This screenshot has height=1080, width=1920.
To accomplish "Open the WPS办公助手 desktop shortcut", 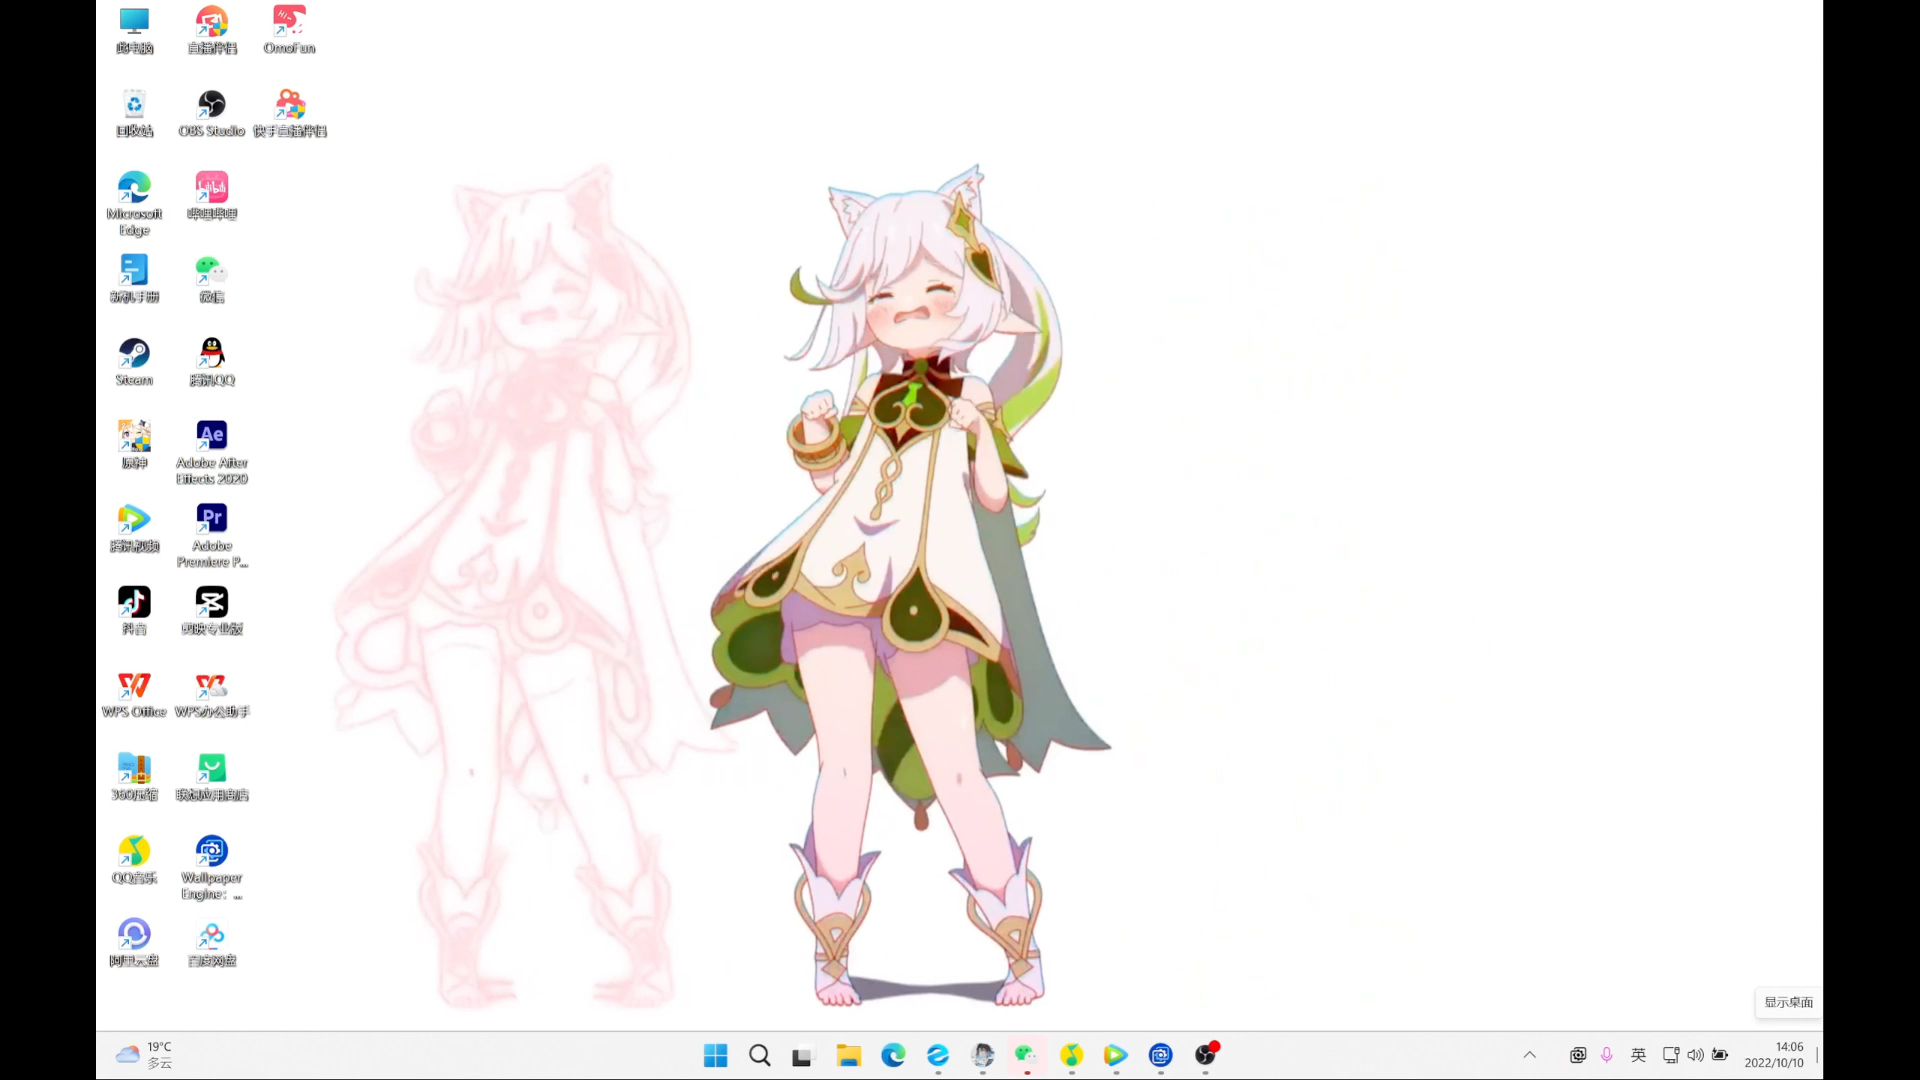I will (x=212, y=695).
